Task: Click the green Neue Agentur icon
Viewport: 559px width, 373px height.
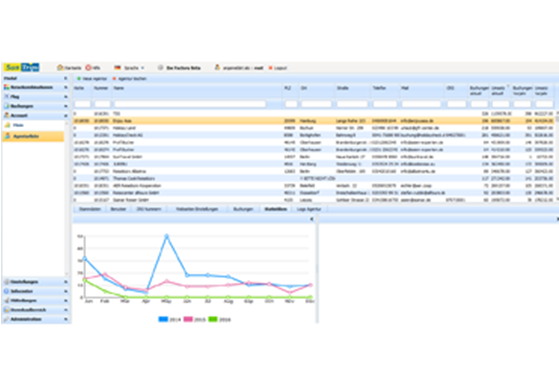Action: 79,78
